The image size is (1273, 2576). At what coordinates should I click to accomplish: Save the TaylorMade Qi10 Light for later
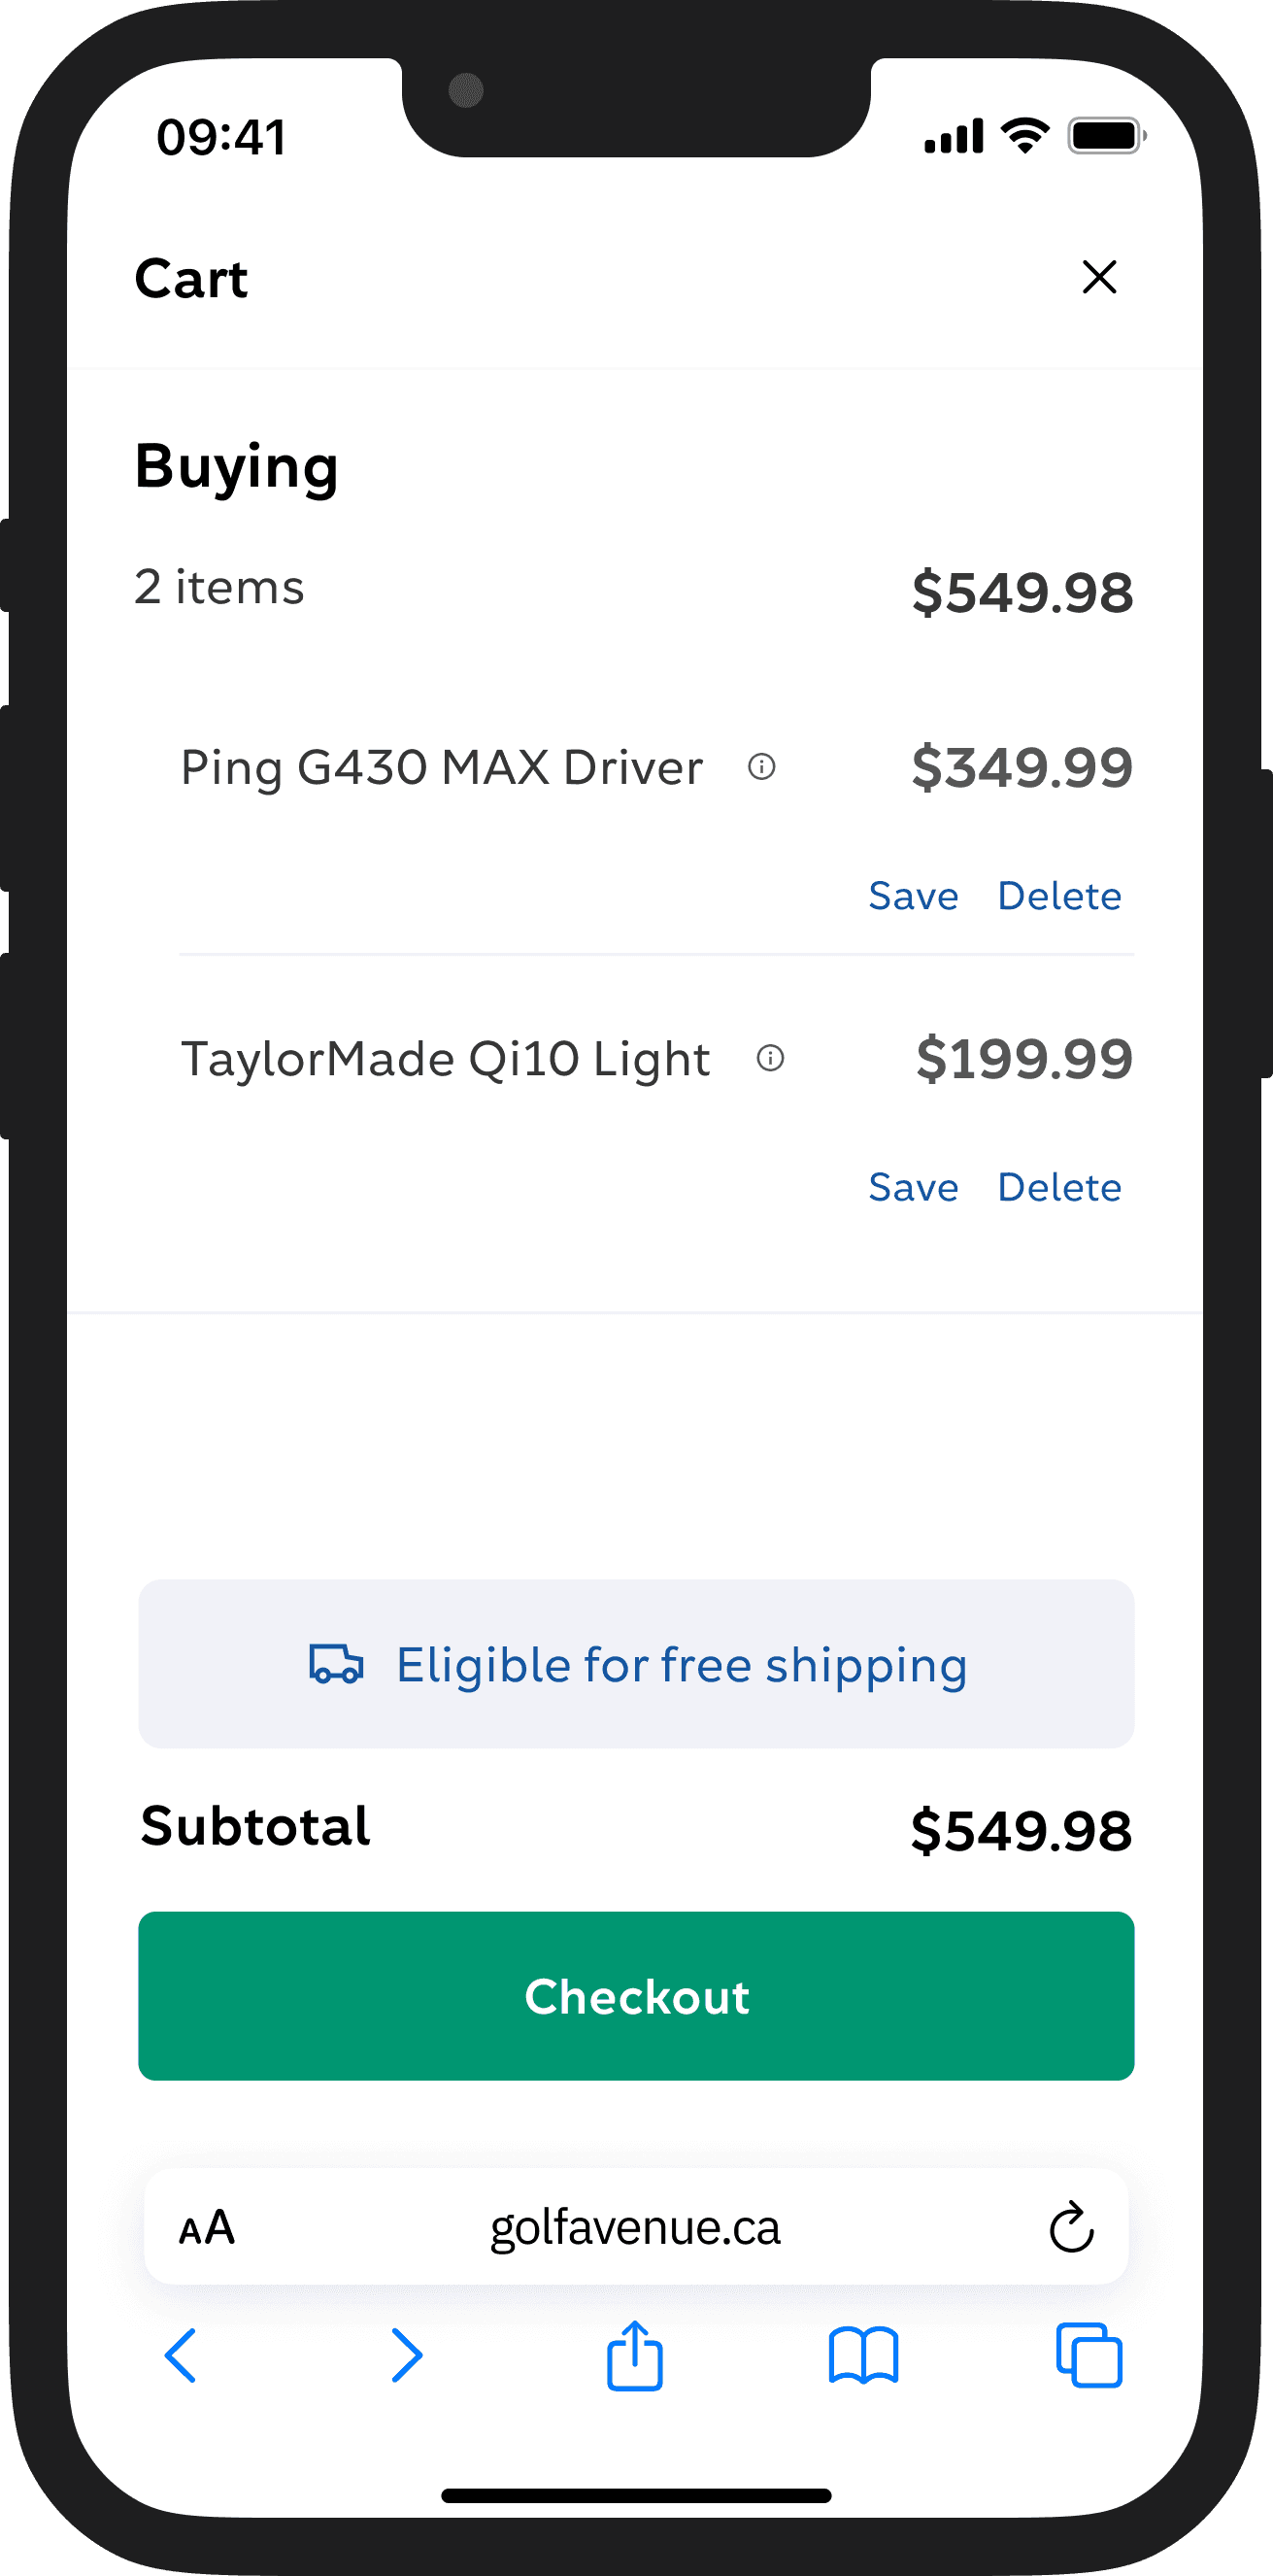(x=913, y=1187)
